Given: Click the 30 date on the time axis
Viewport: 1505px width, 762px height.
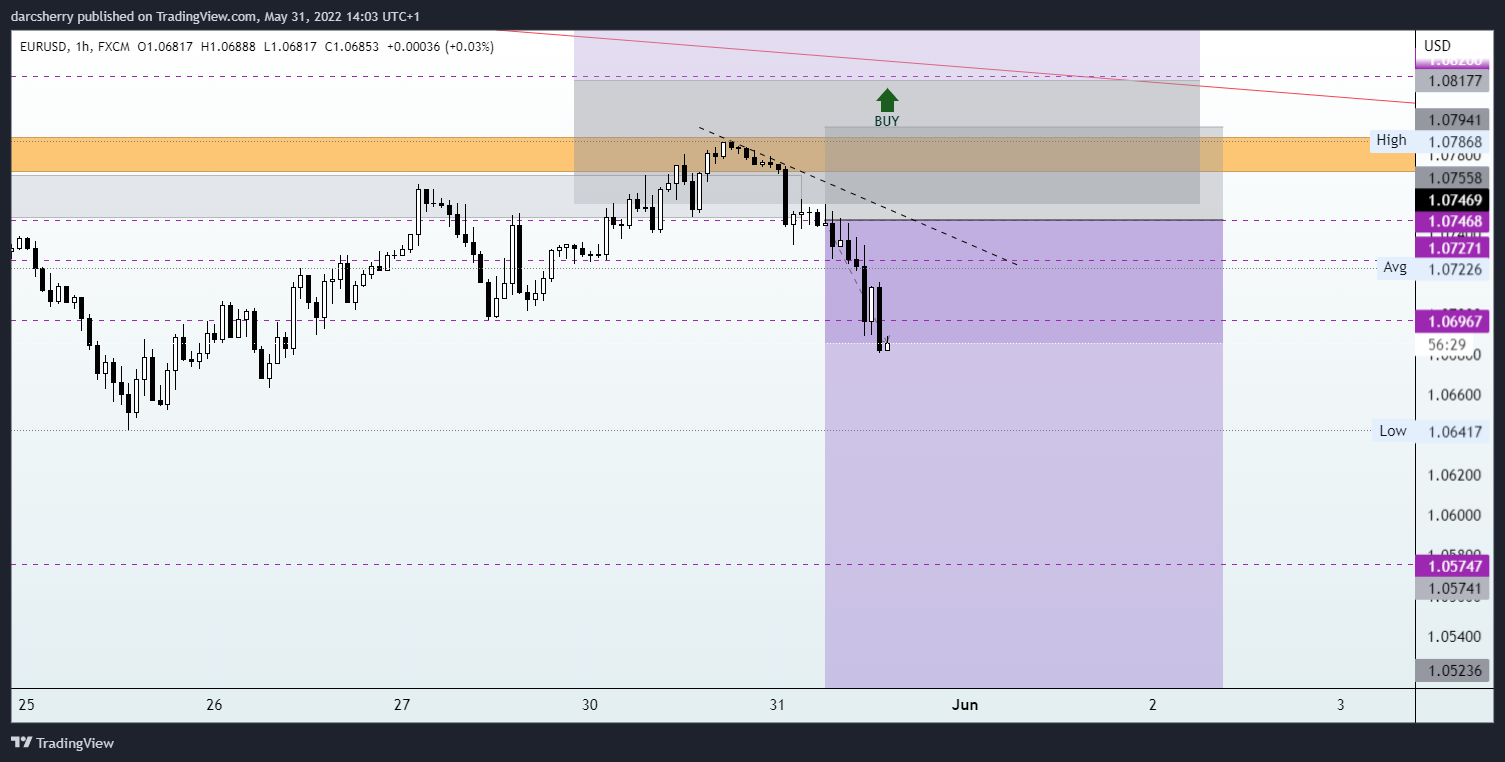Looking at the screenshot, I should pos(590,705).
